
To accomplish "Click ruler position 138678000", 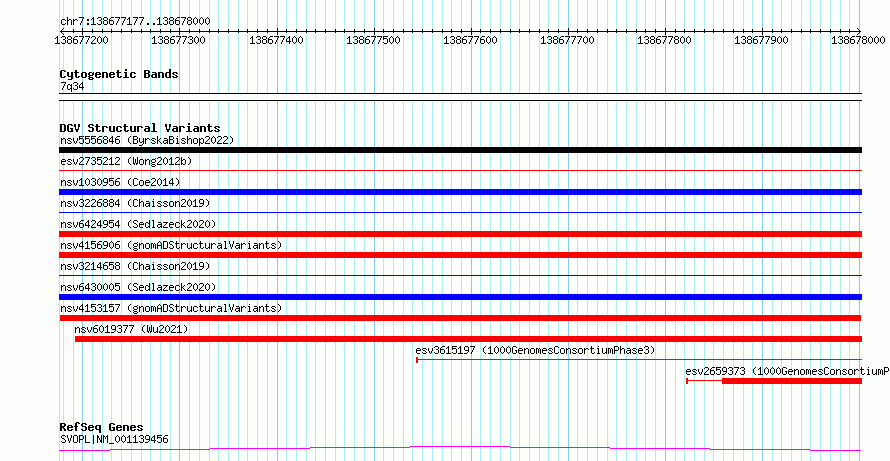I will point(858,40).
